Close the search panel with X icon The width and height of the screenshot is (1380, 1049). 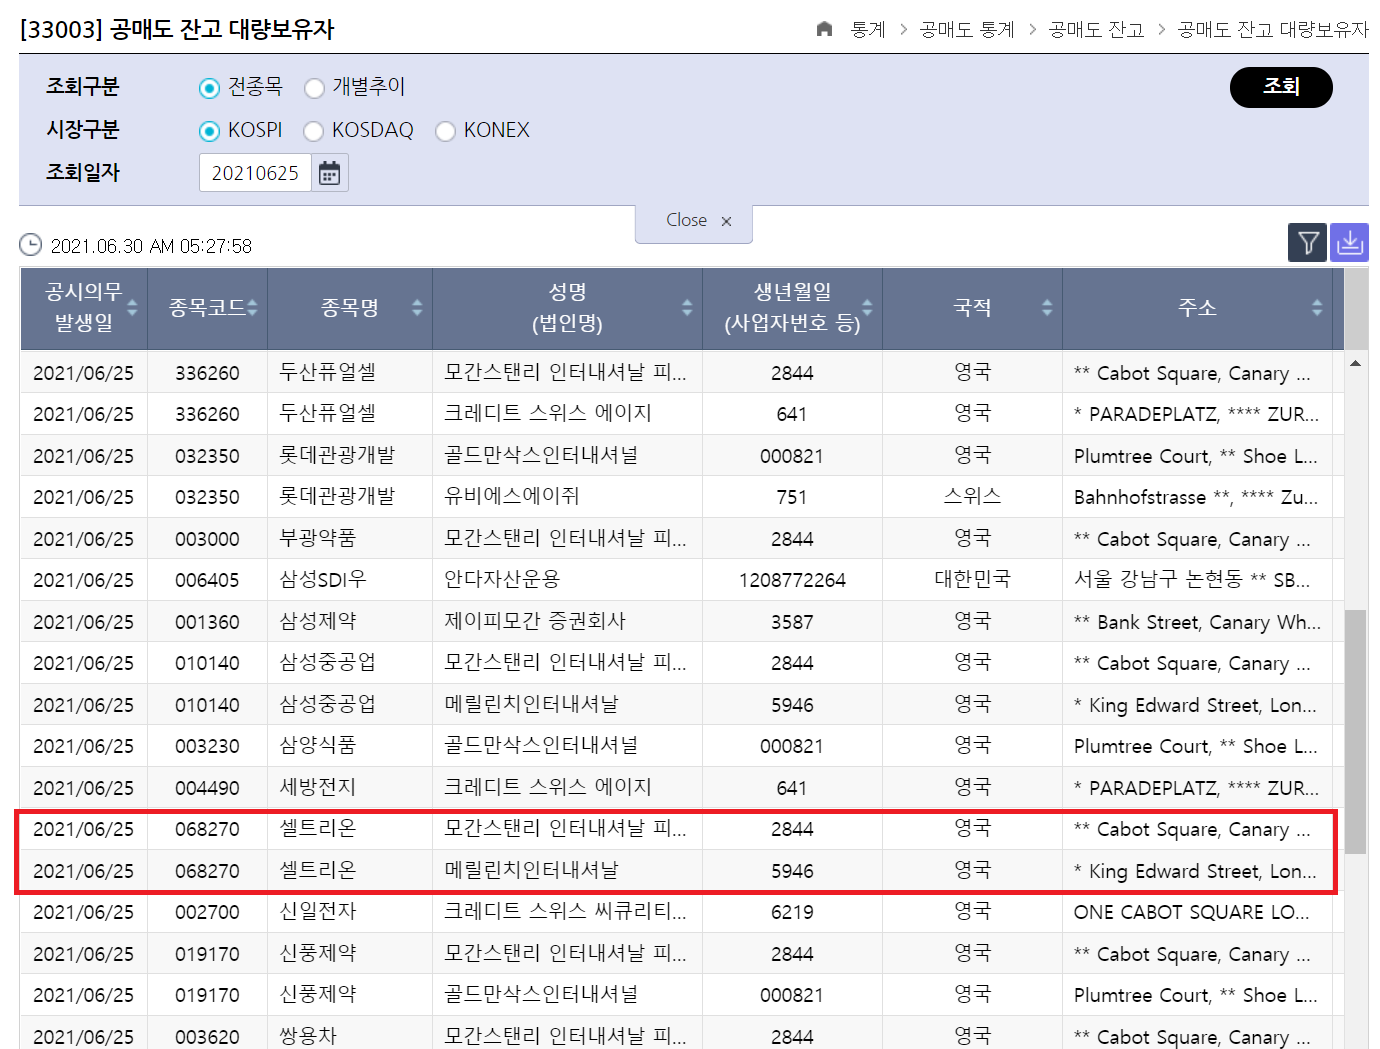726,221
